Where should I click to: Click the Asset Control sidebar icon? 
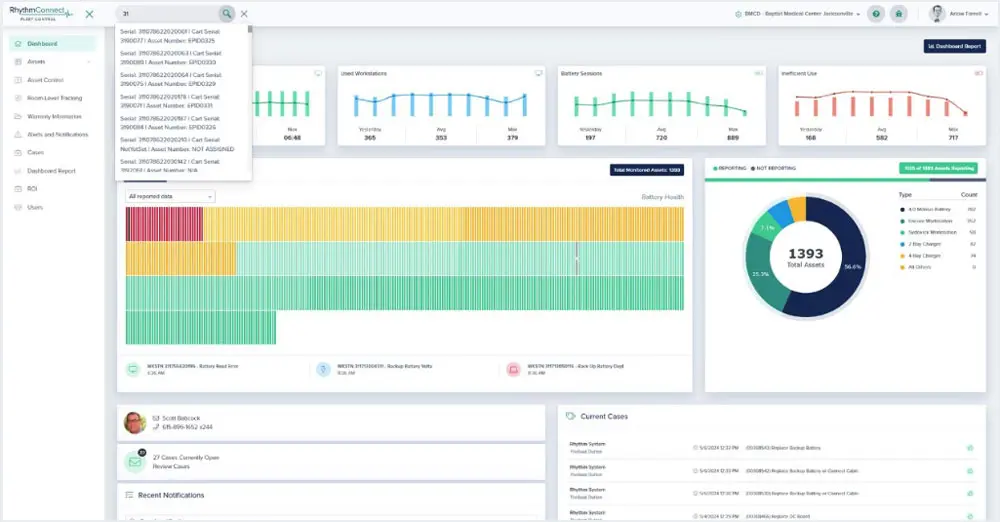pyautogui.click(x=18, y=80)
